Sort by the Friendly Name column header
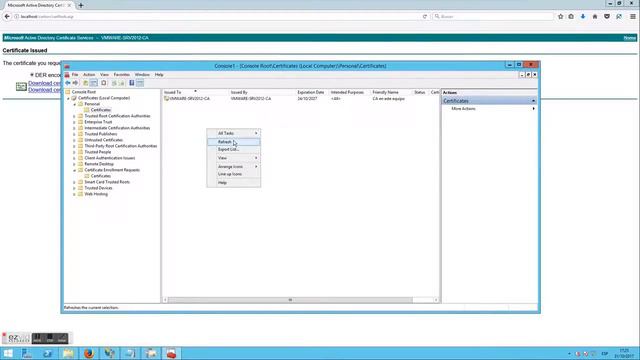640x360 pixels. pos(391,92)
